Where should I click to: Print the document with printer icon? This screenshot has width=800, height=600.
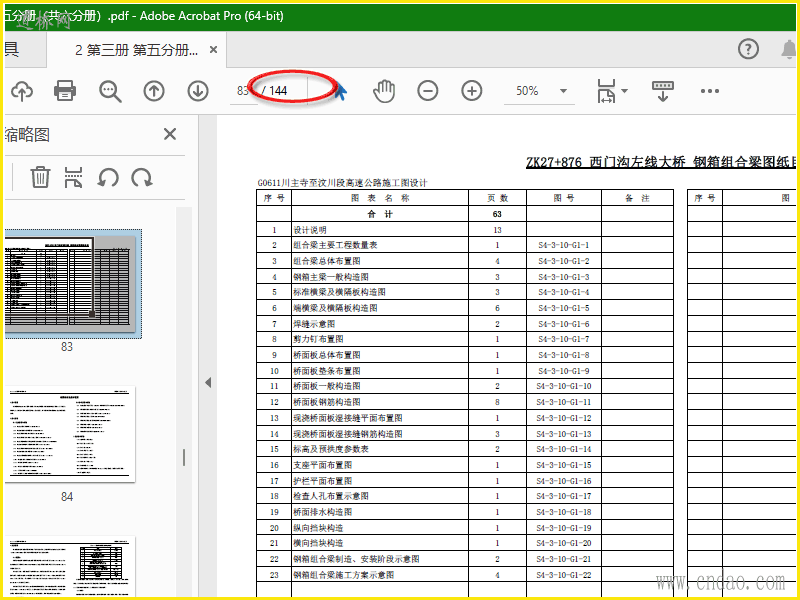pyautogui.click(x=65, y=91)
